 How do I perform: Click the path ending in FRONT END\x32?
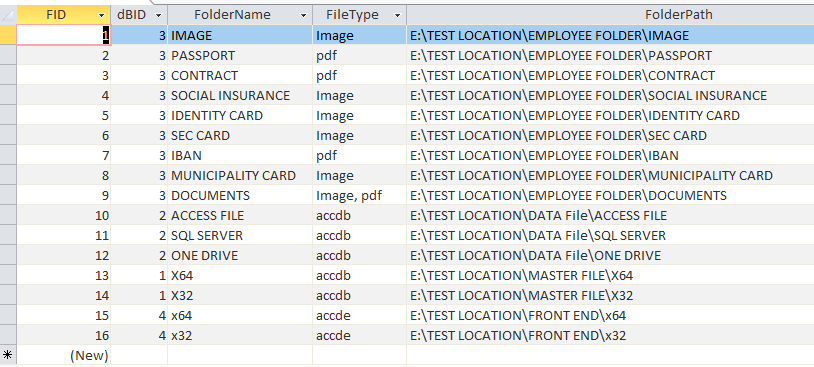[610, 335]
